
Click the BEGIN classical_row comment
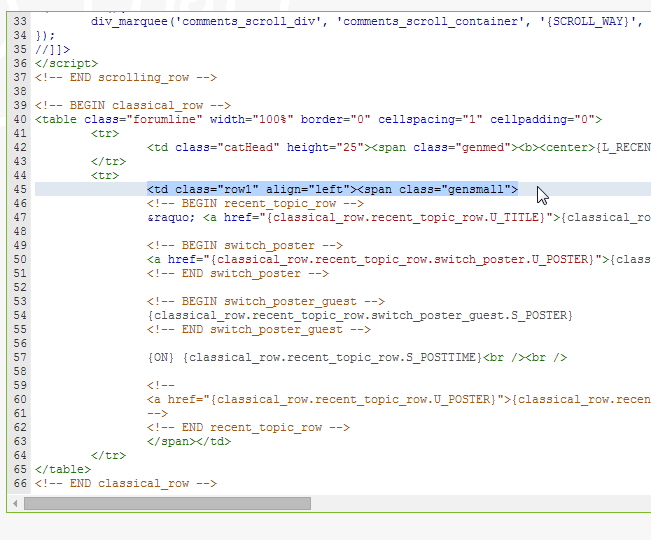pos(133,105)
